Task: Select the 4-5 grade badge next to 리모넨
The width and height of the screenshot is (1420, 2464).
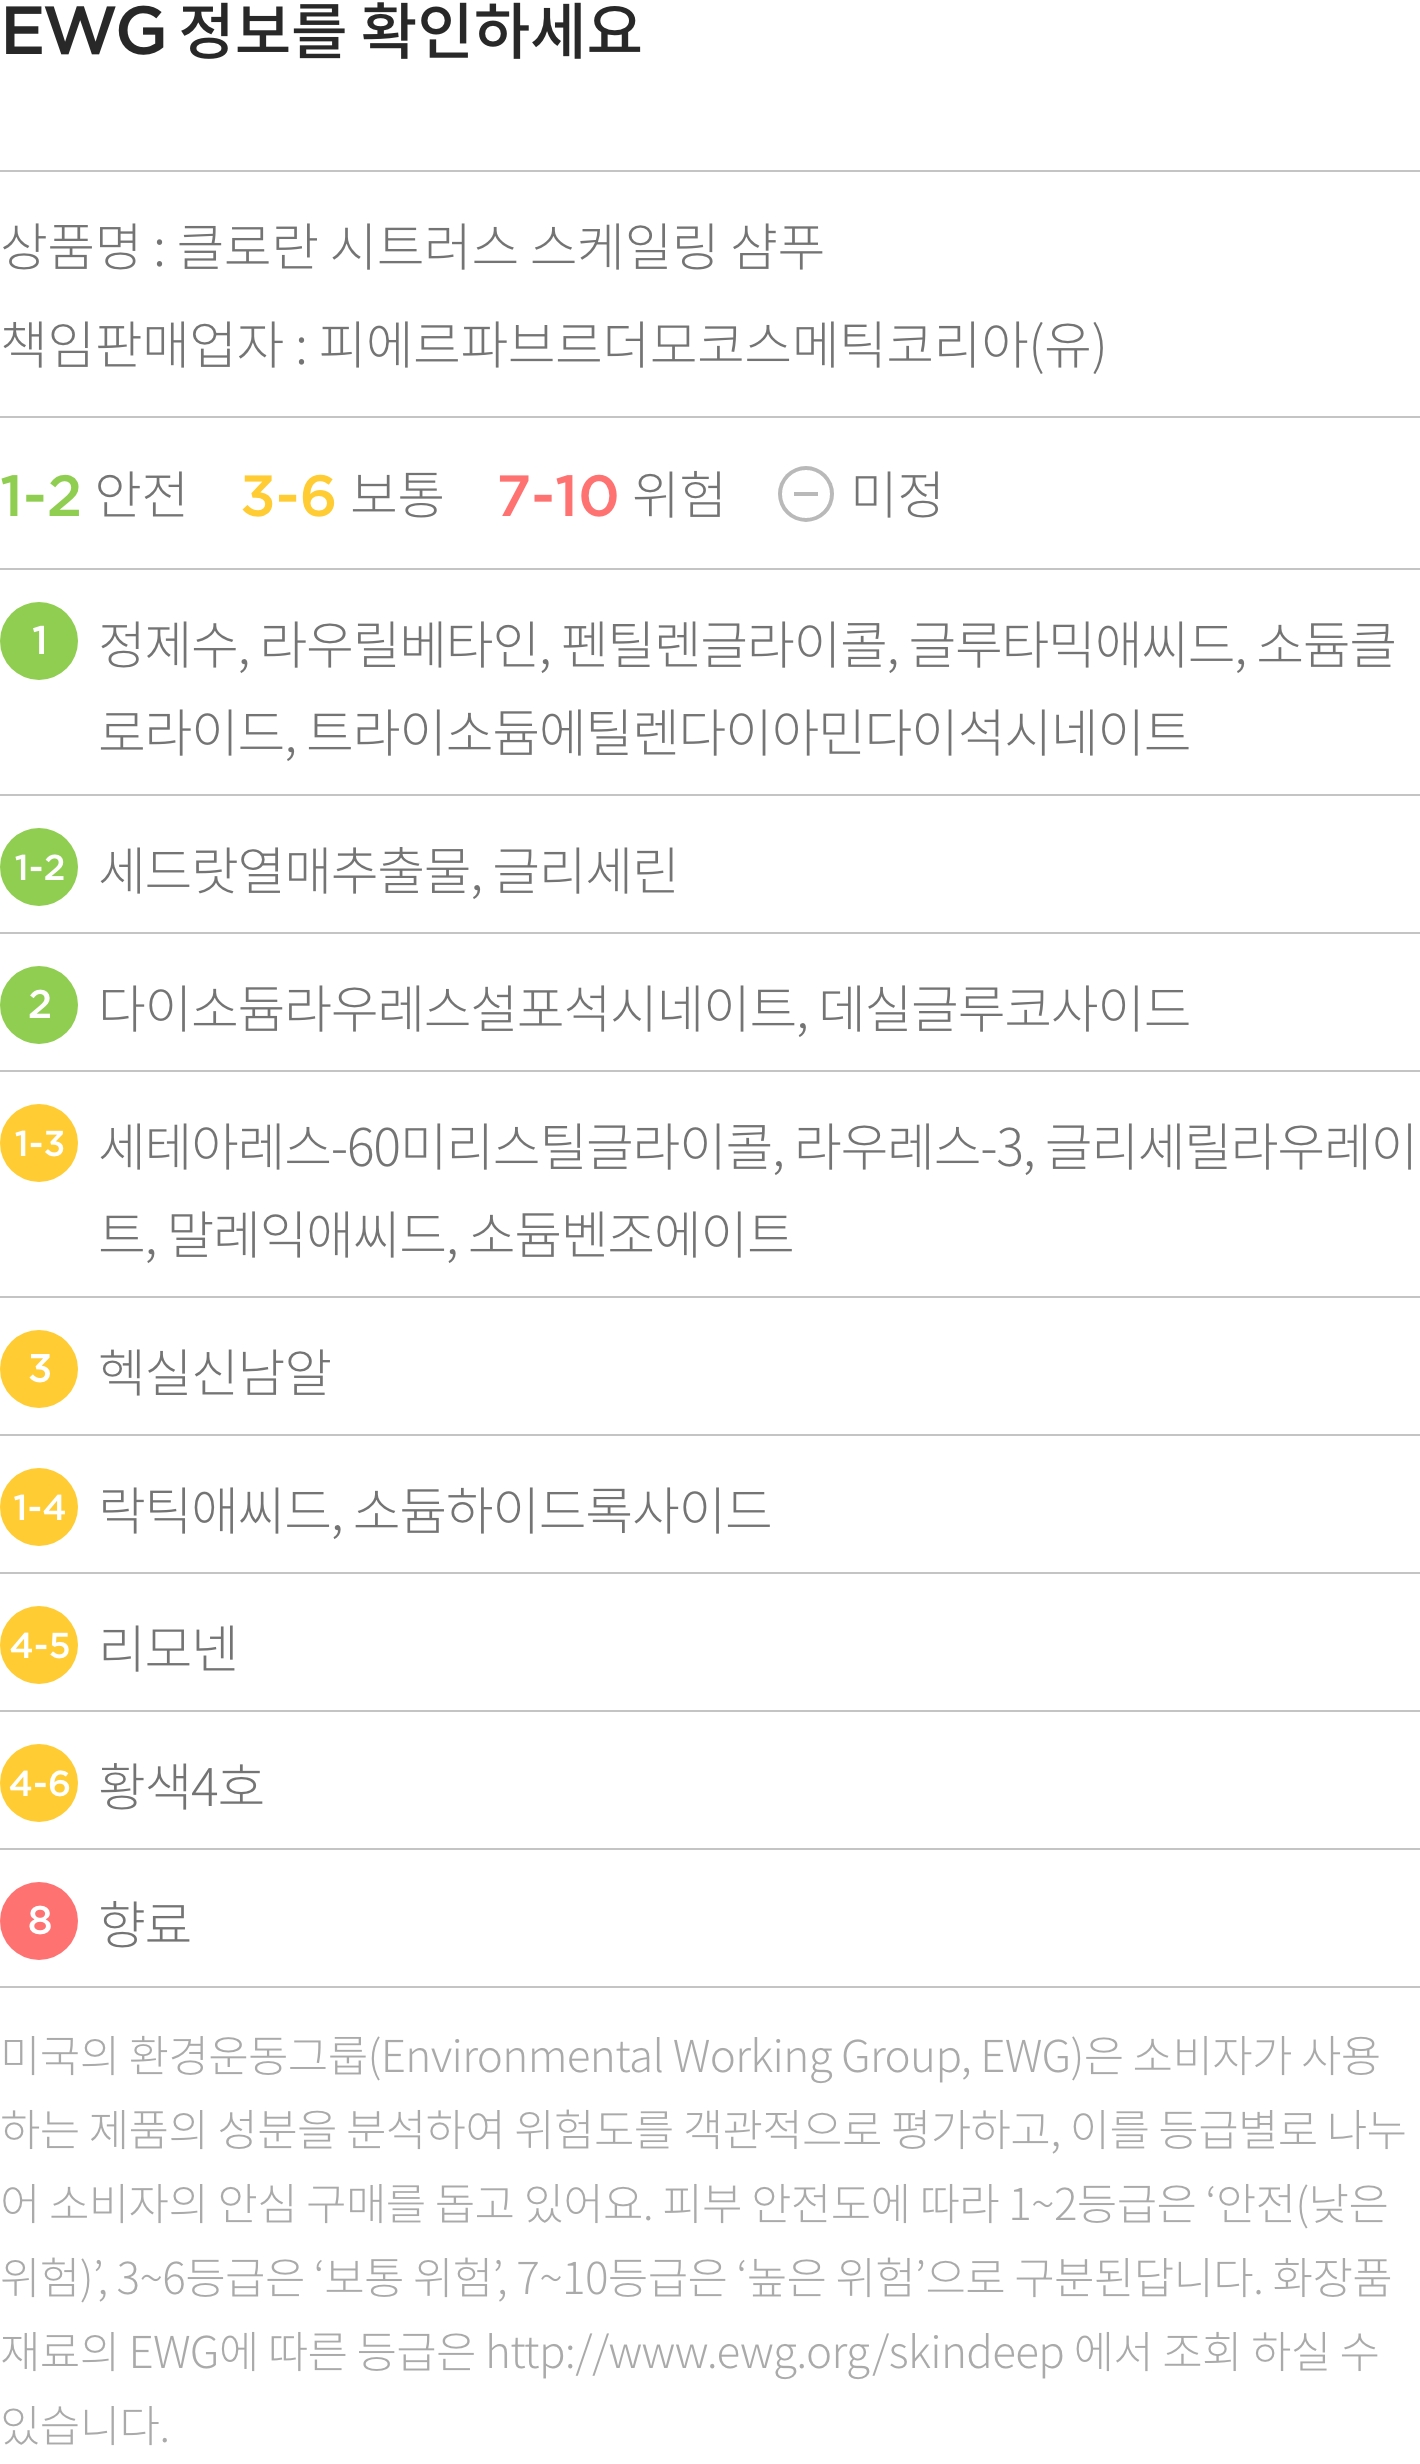Action: coord(39,1645)
